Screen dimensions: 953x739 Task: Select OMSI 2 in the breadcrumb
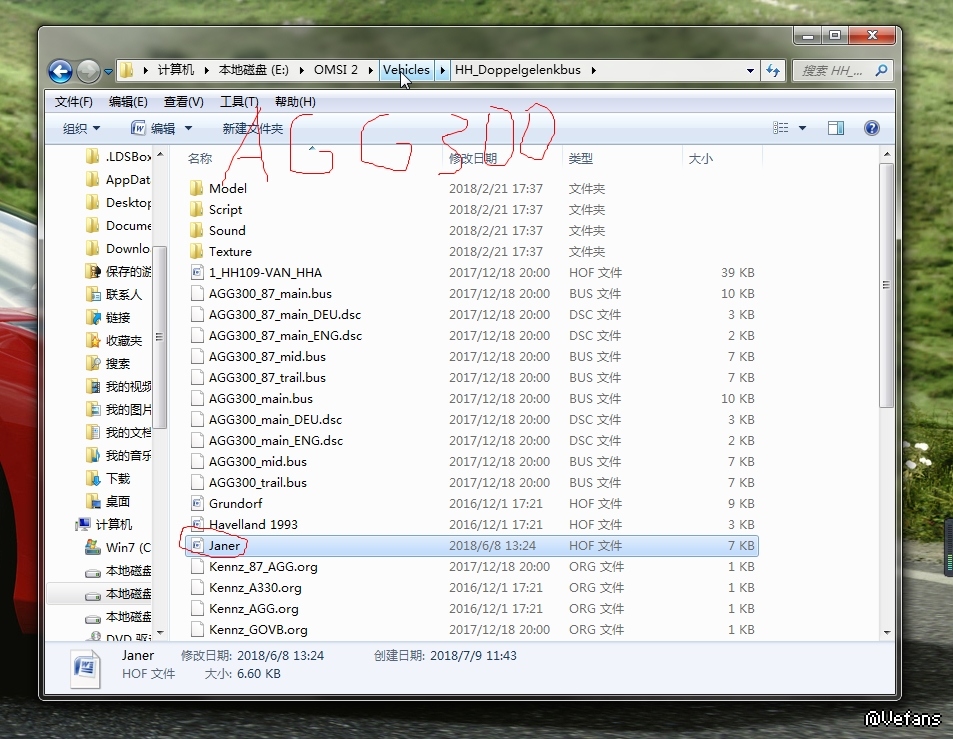click(x=335, y=70)
